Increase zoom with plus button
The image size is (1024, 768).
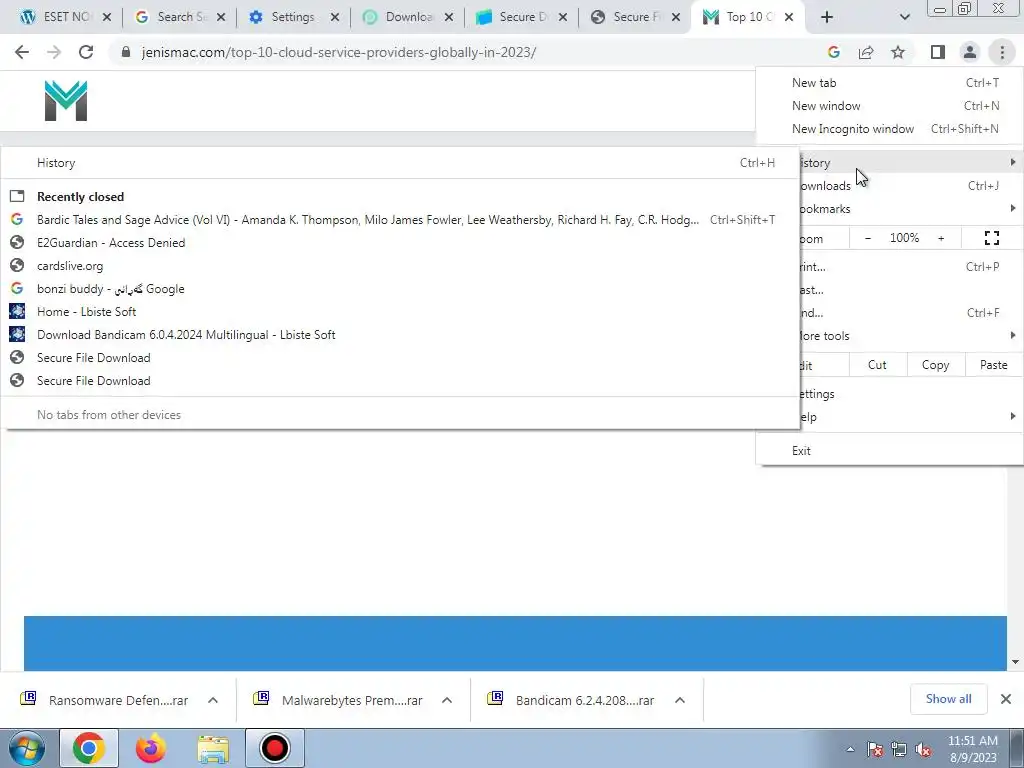tap(941, 238)
